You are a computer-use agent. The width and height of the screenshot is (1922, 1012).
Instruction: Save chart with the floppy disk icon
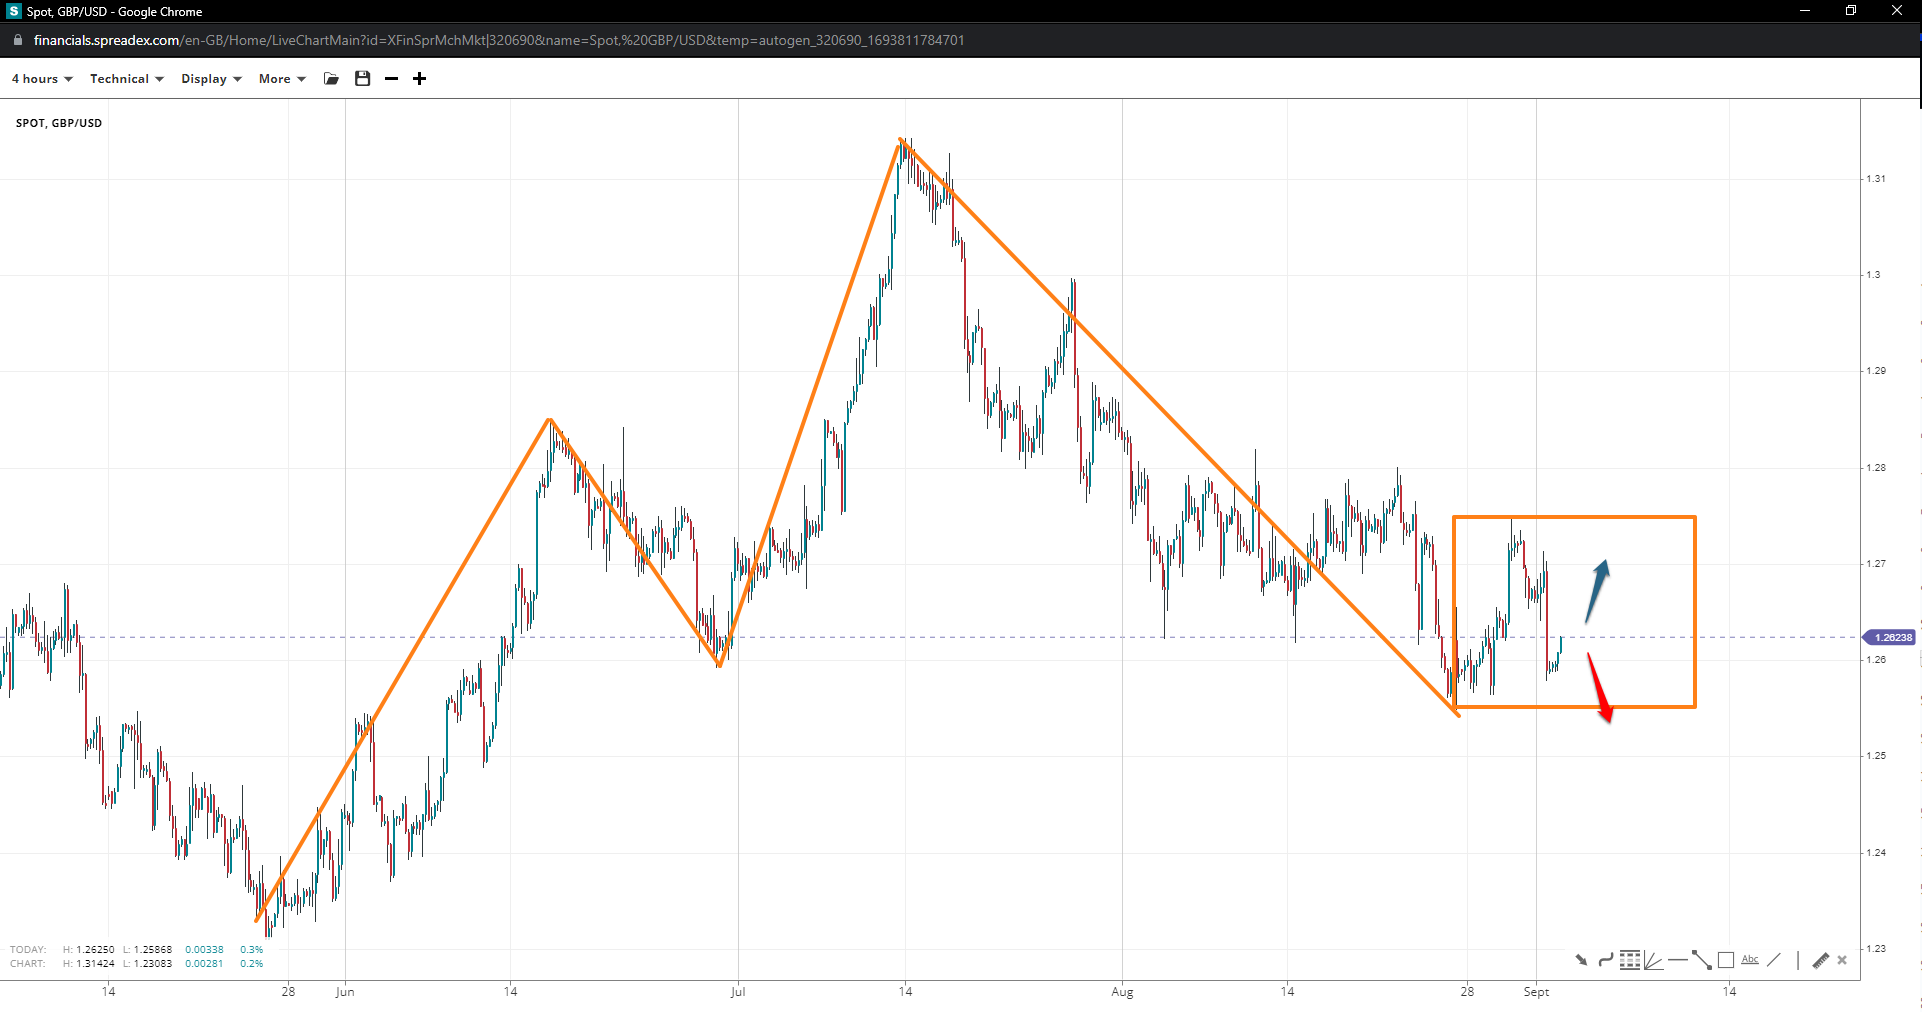click(x=363, y=79)
